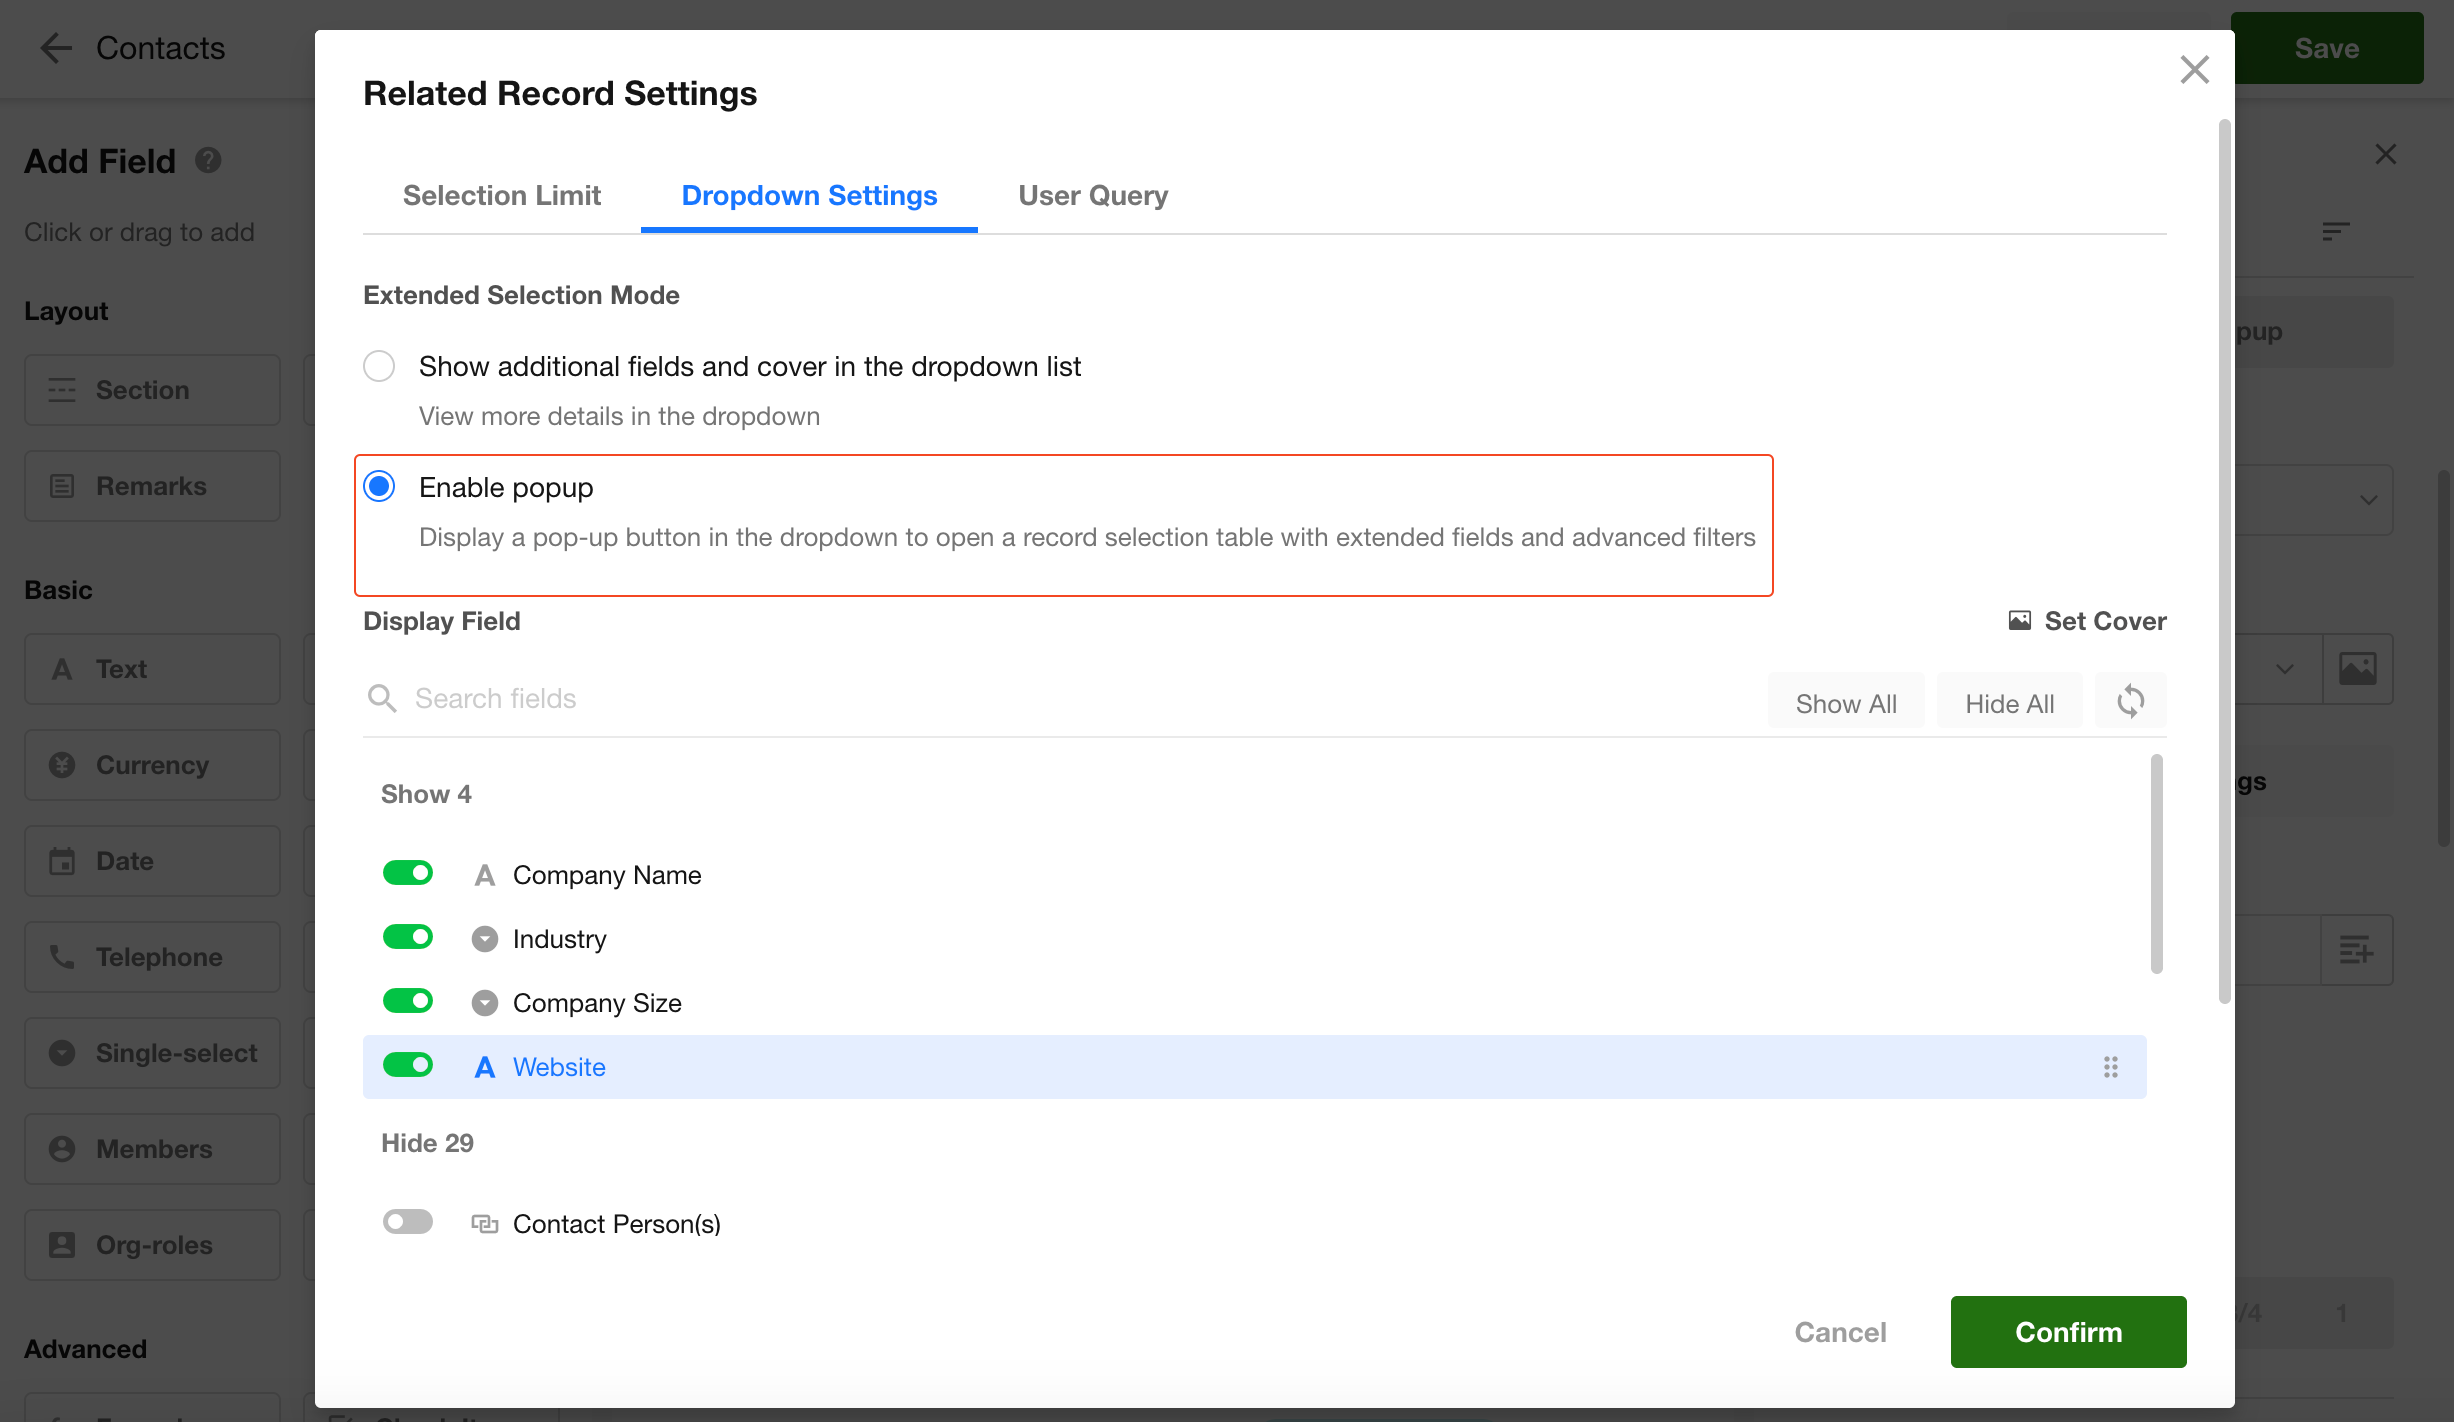The width and height of the screenshot is (2454, 1422).
Task: Click the field list scrollbar
Action: tap(2156, 863)
